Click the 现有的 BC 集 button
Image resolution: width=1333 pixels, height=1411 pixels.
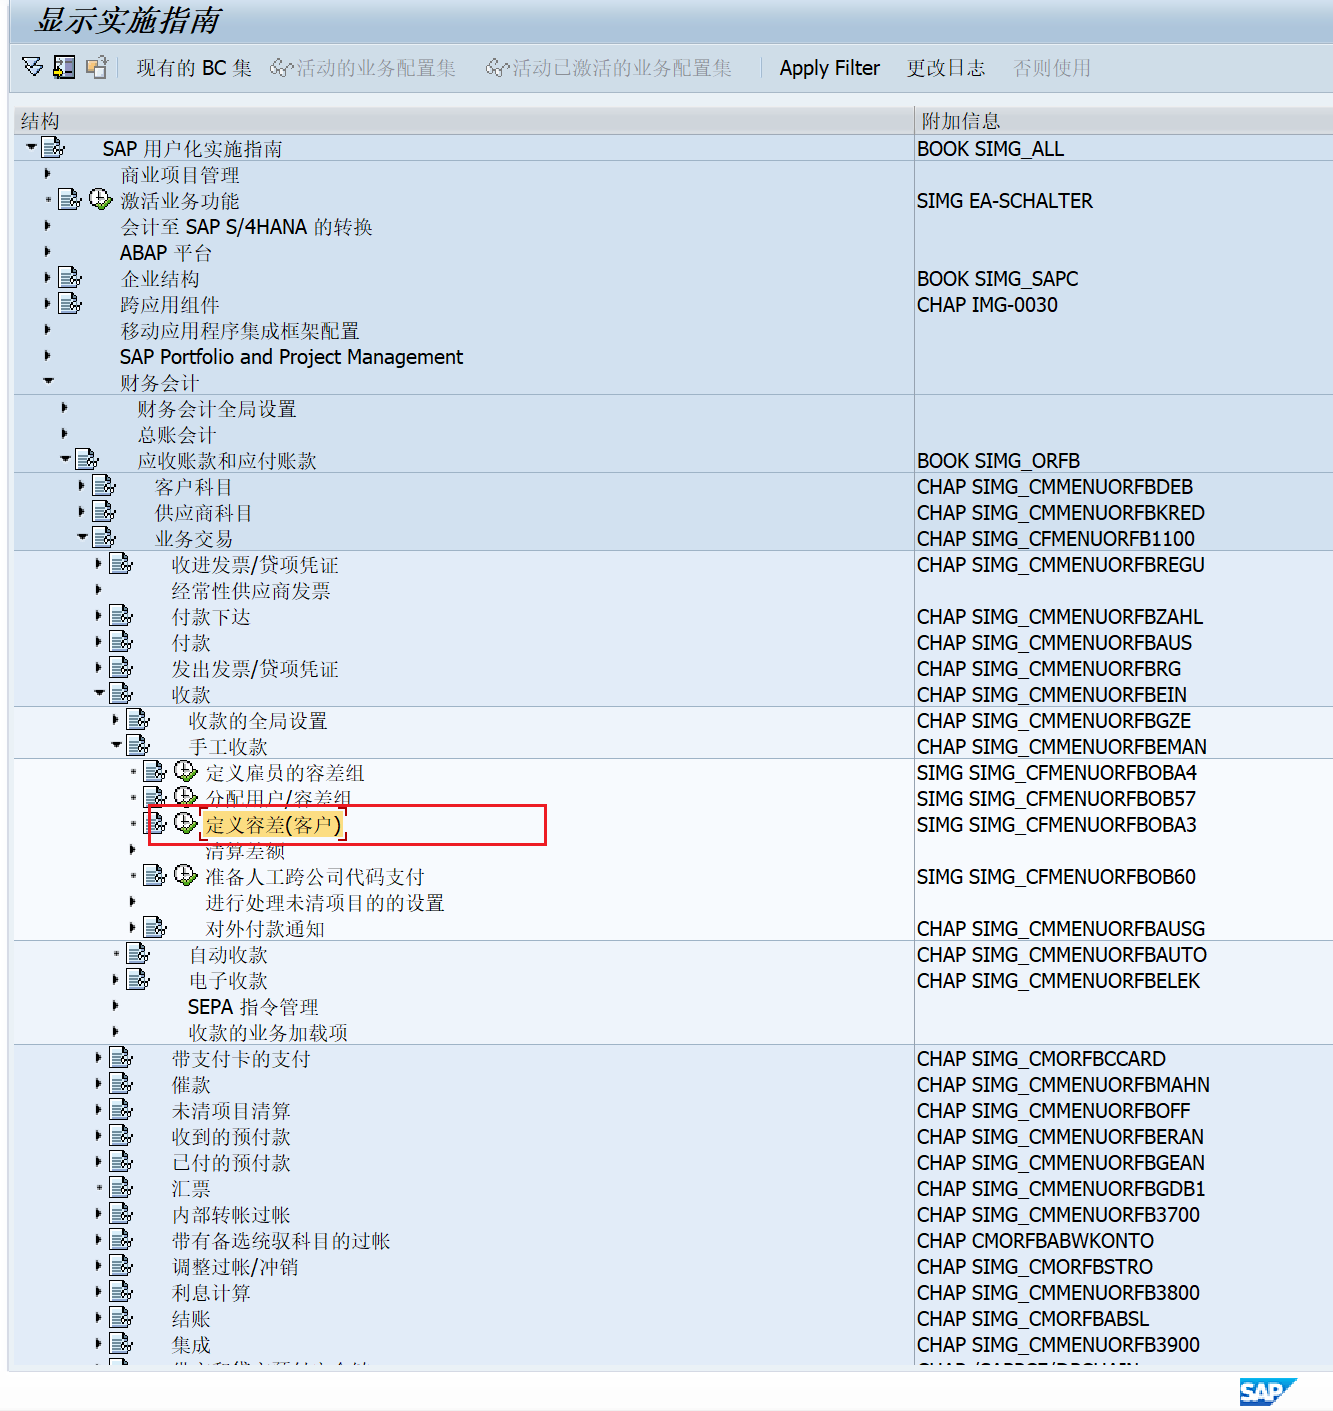pos(194,68)
